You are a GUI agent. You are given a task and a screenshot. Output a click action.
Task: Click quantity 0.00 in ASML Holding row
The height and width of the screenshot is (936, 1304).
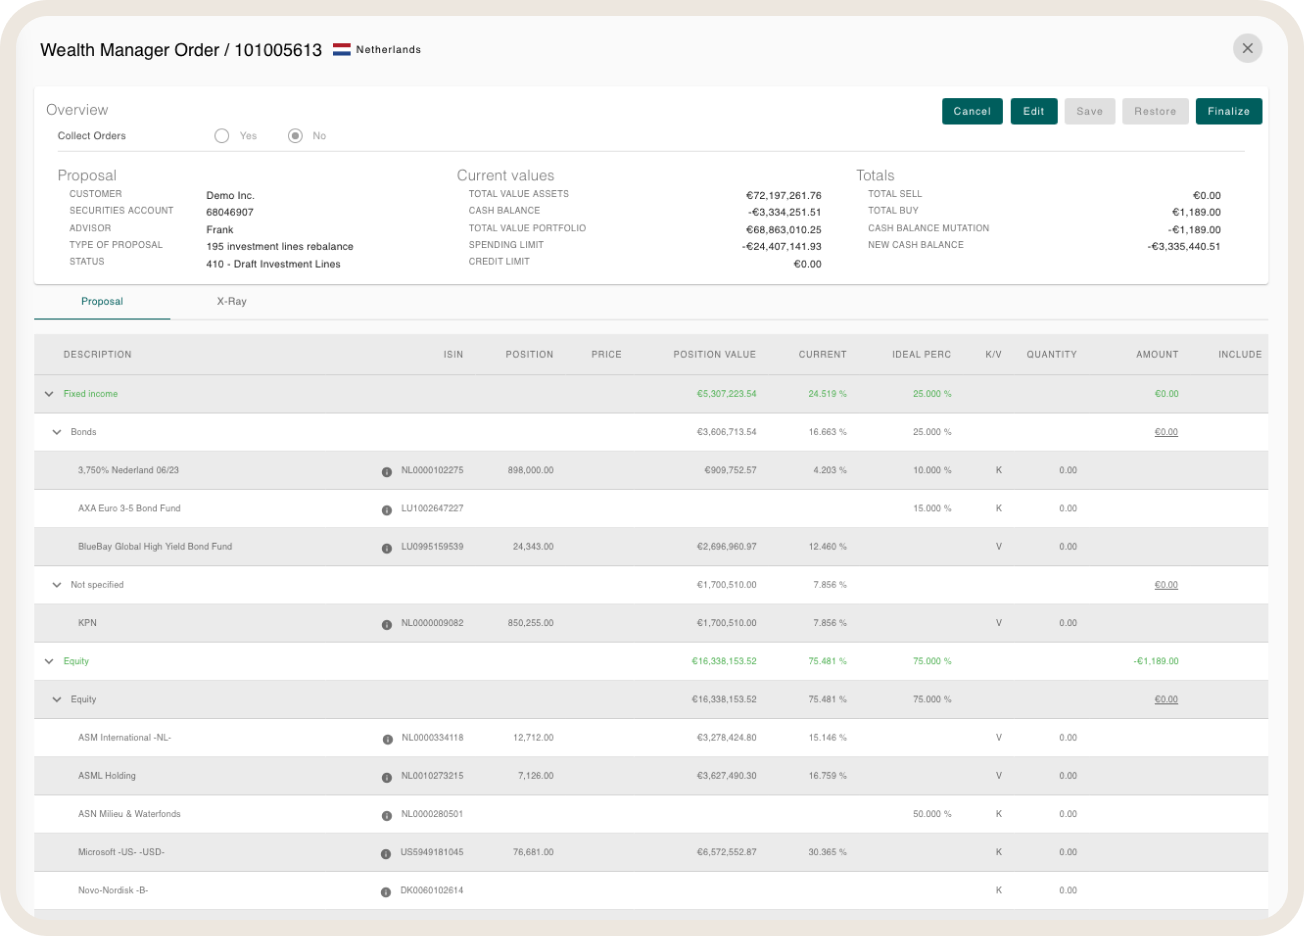pyautogui.click(x=1068, y=776)
